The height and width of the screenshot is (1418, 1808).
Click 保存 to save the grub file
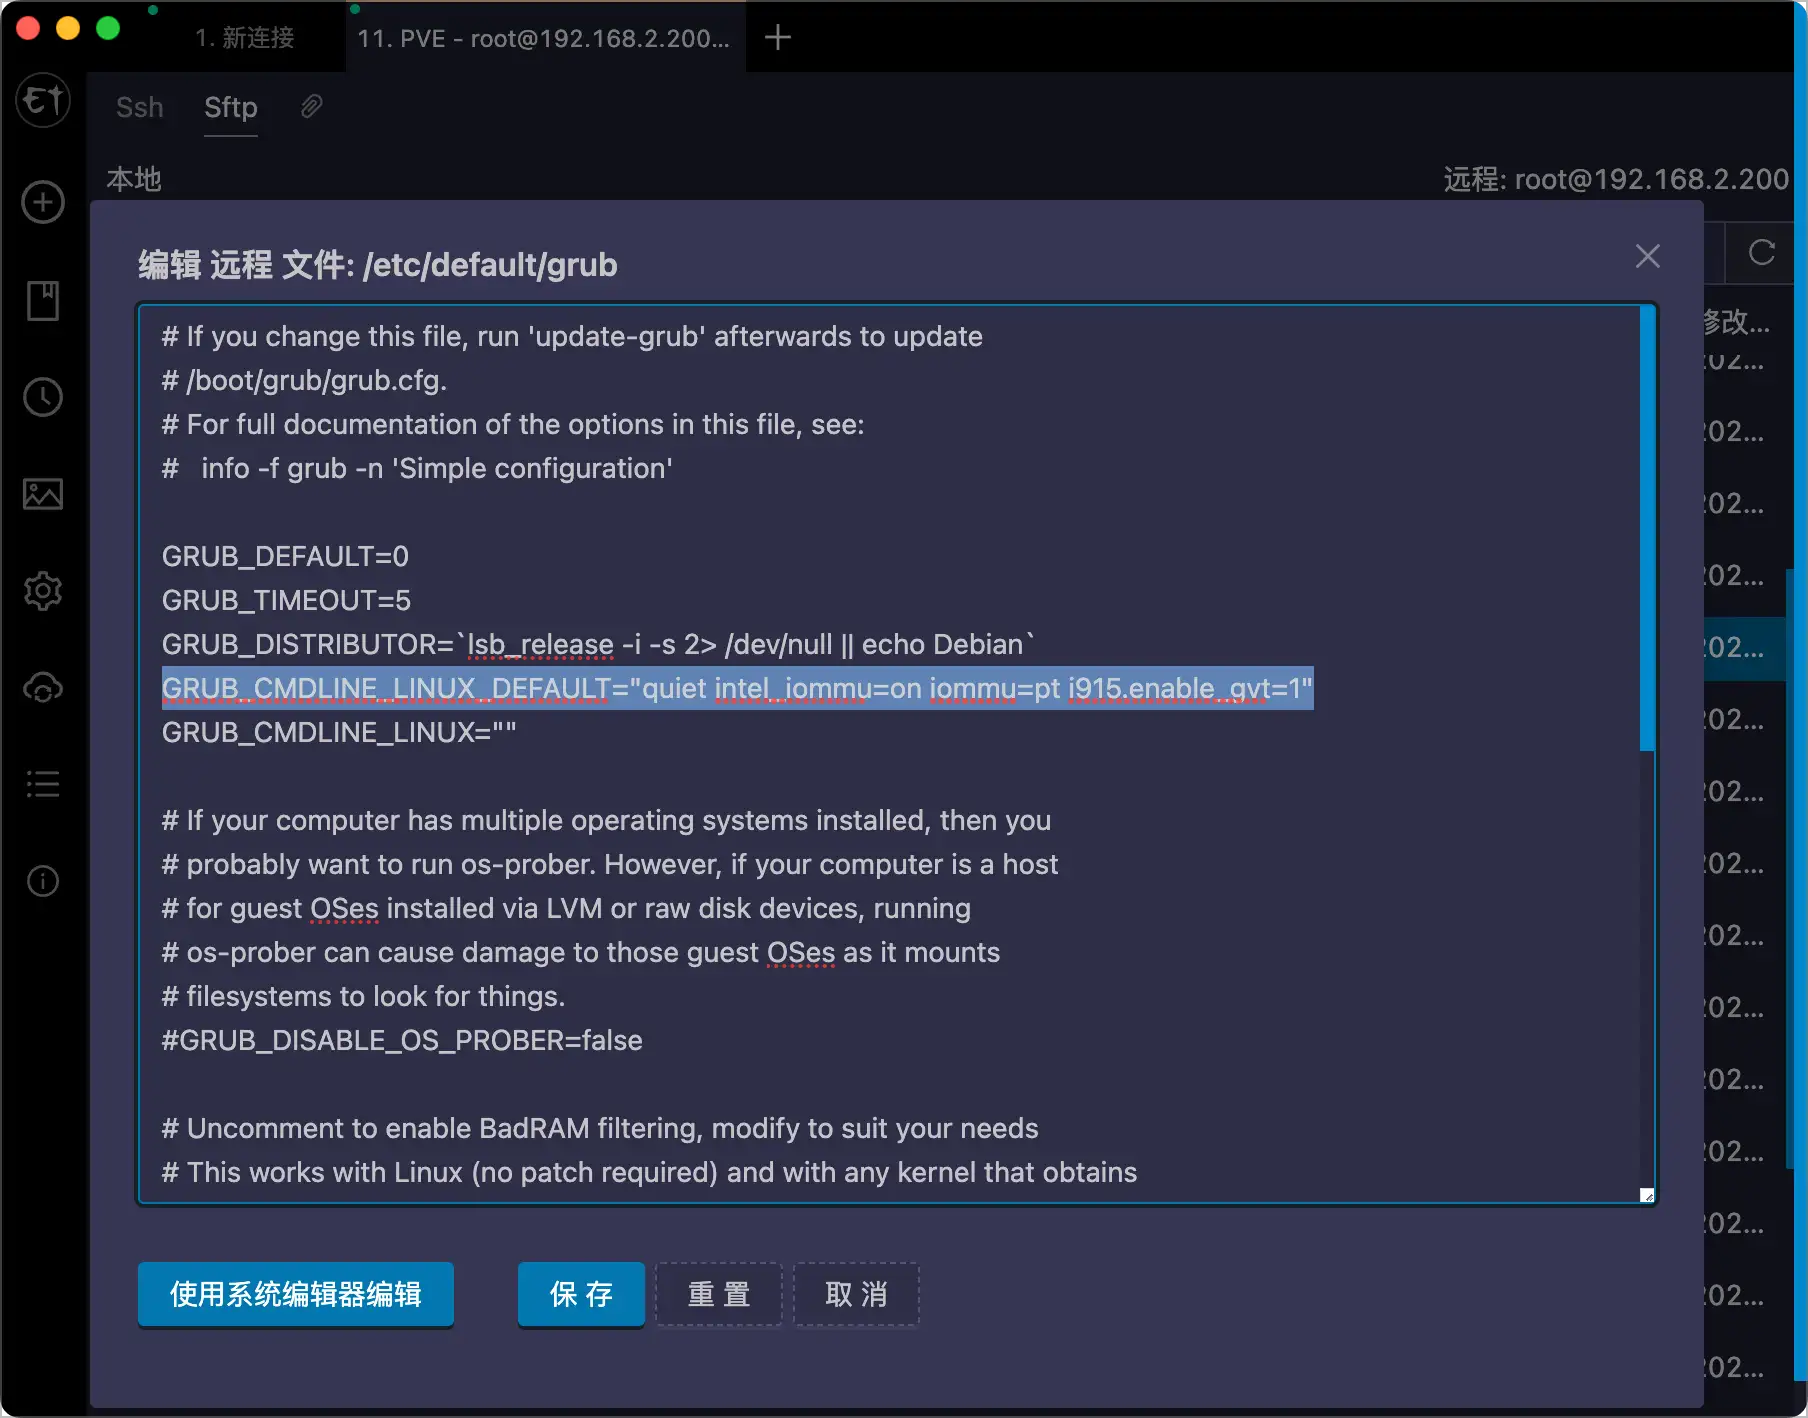[x=581, y=1294]
